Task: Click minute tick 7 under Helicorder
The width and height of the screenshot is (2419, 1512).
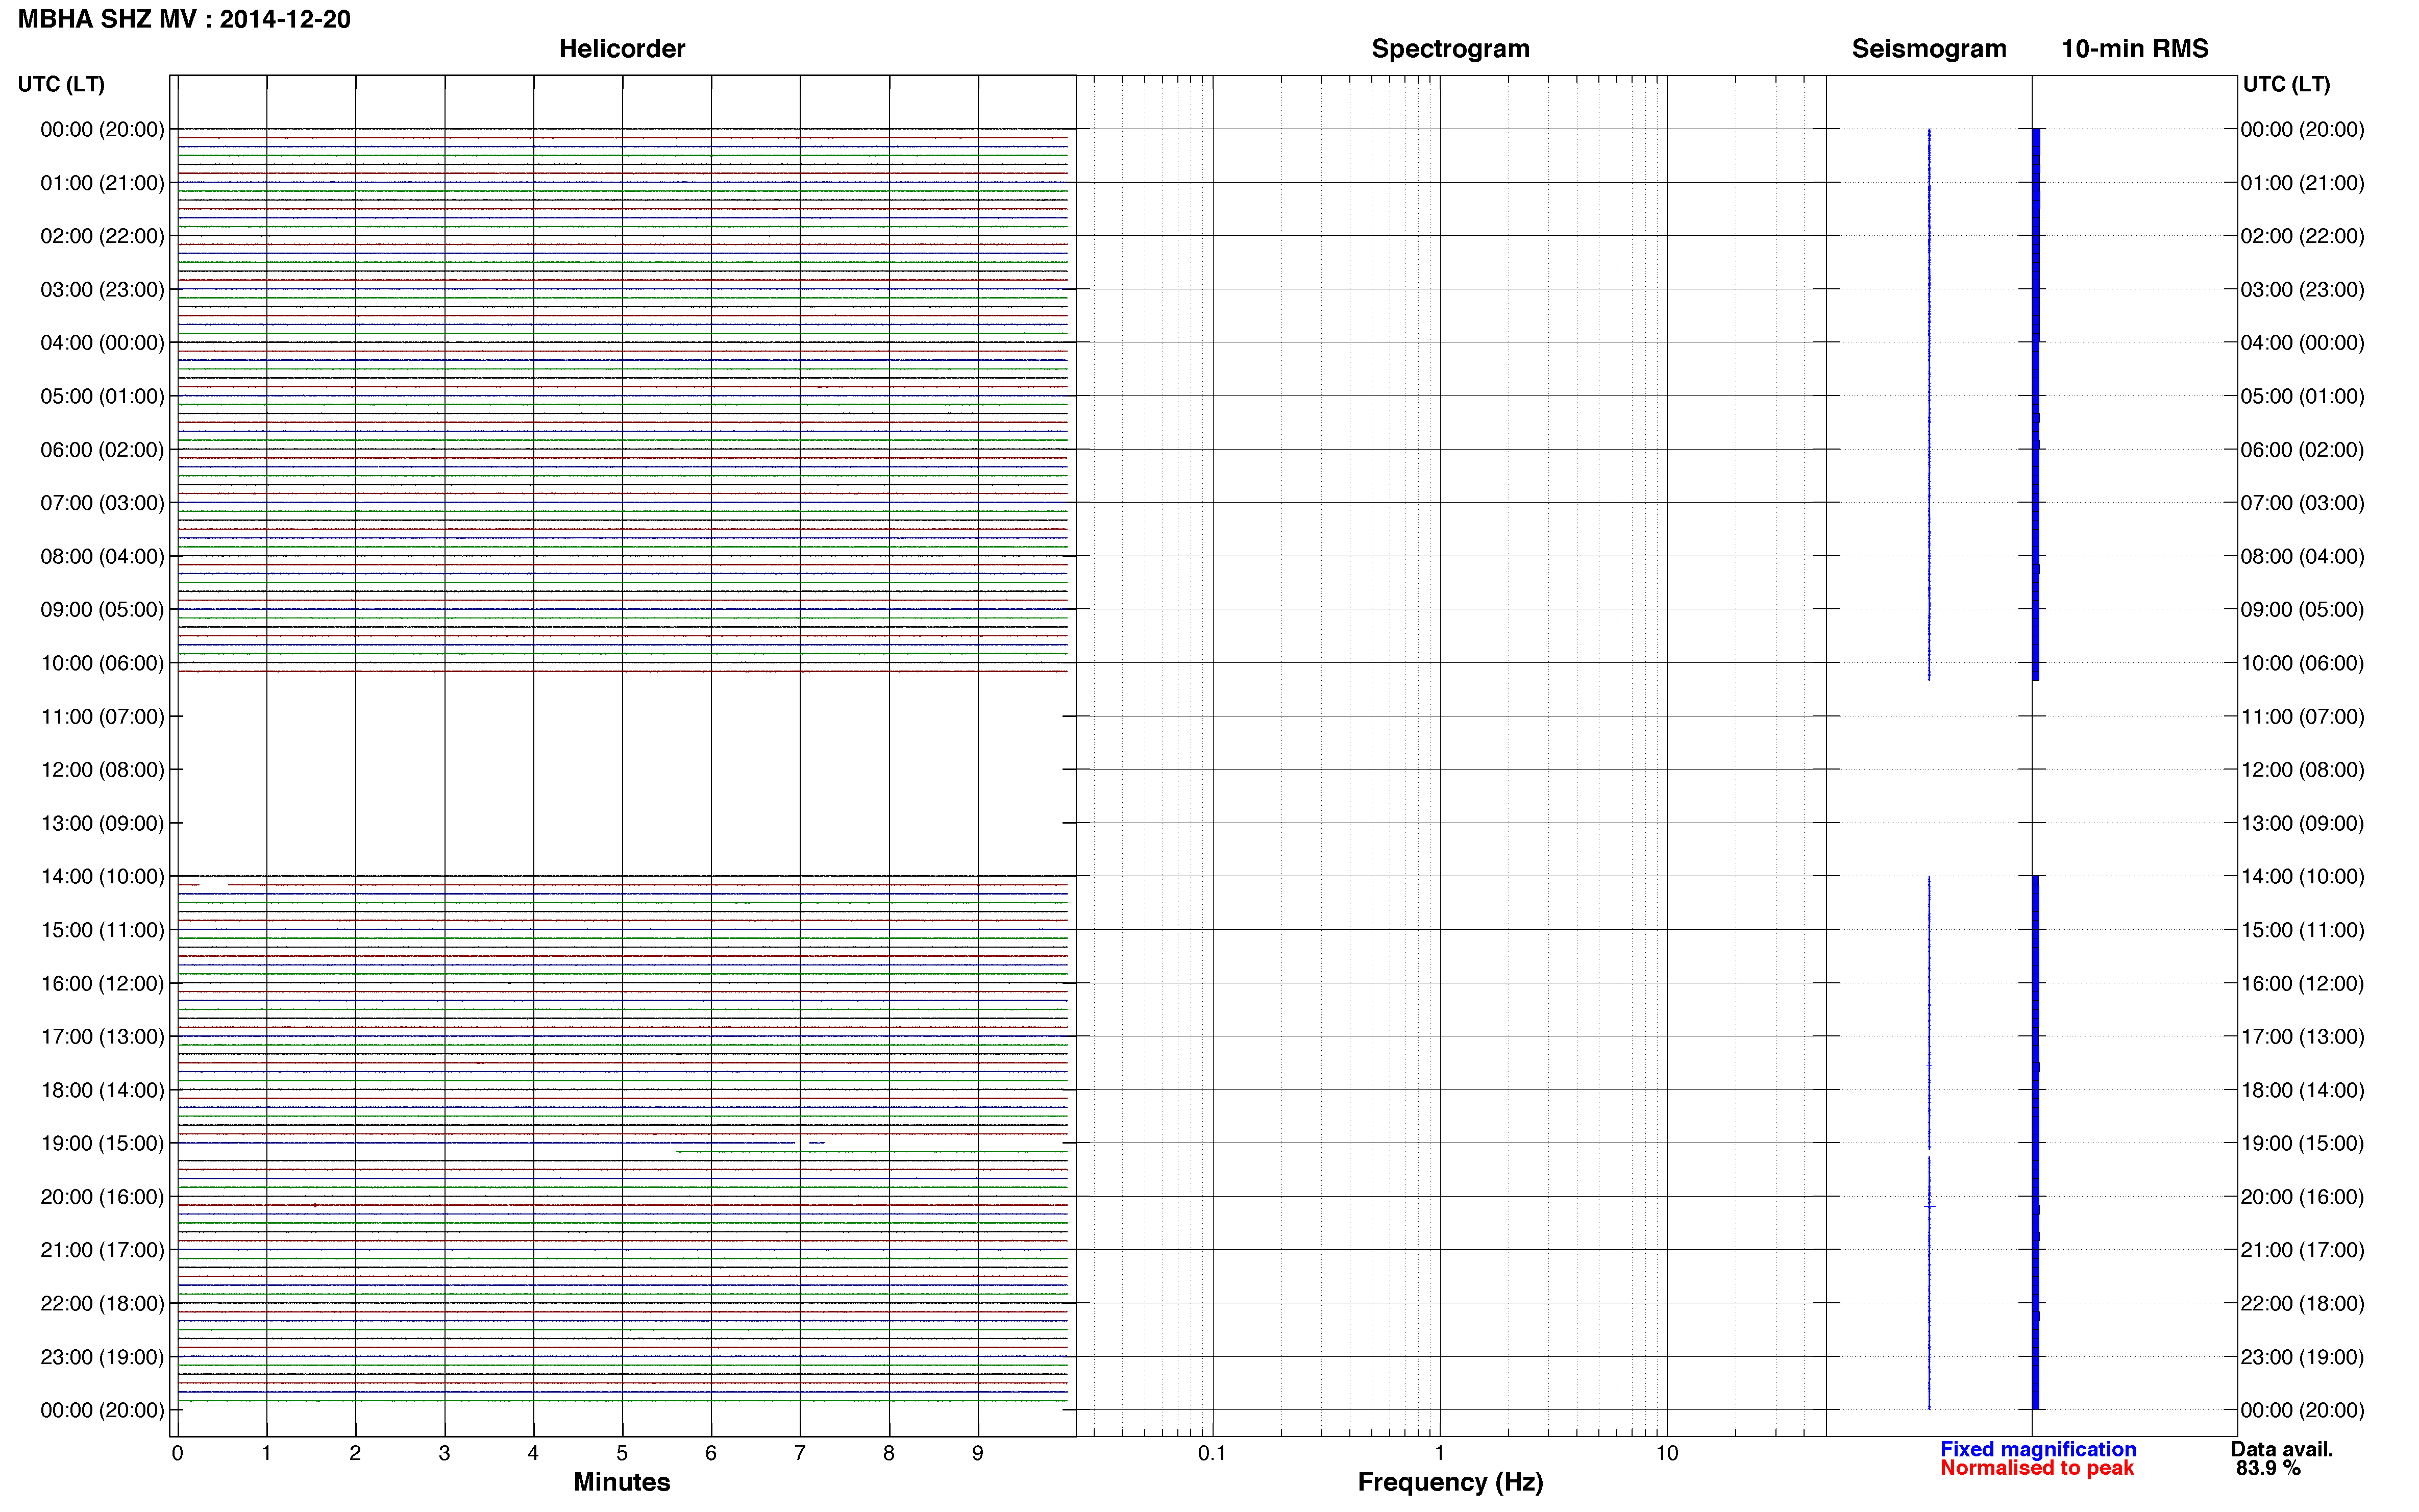Action: click(800, 1453)
